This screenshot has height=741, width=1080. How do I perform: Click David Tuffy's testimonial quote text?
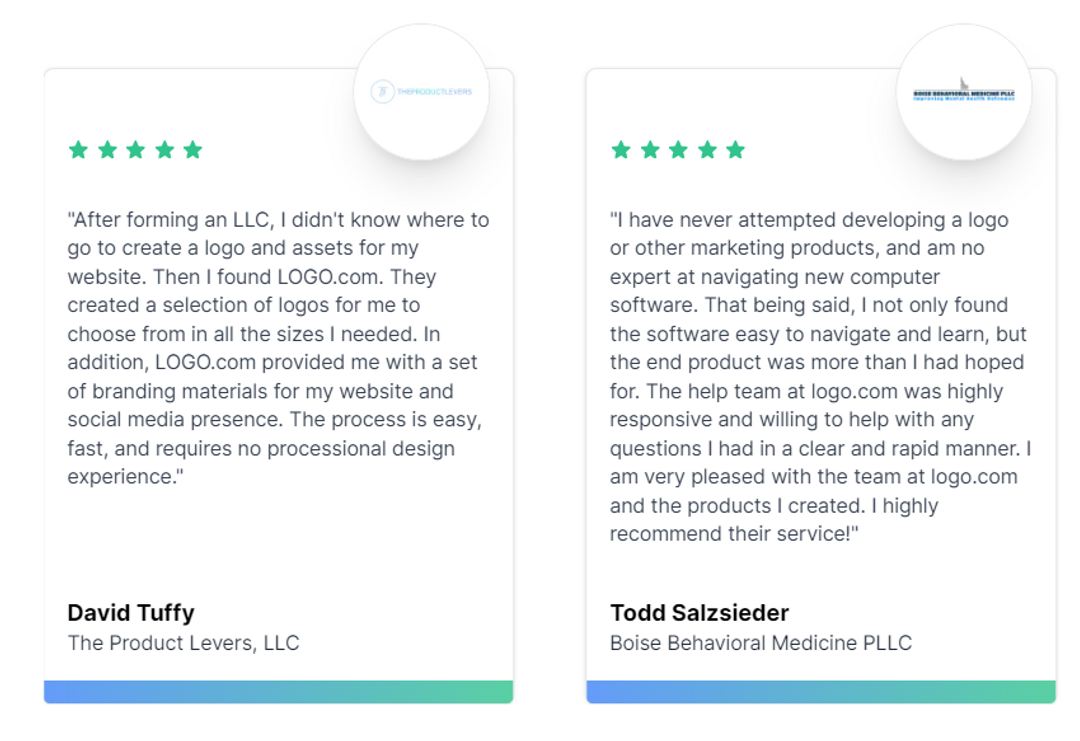(x=278, y=348)
